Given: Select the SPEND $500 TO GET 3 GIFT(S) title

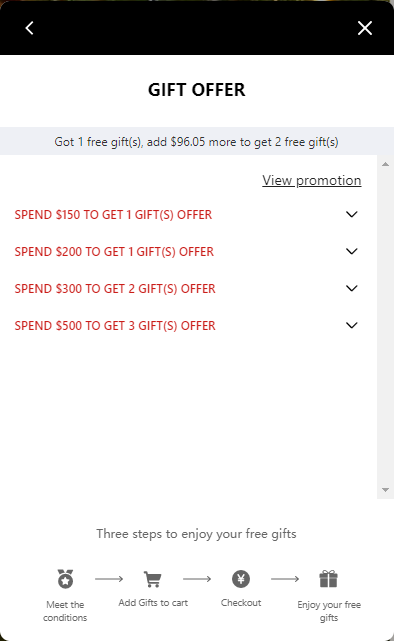Looking at the screenshot, I should pyautogui.click(x=115, y=325).
